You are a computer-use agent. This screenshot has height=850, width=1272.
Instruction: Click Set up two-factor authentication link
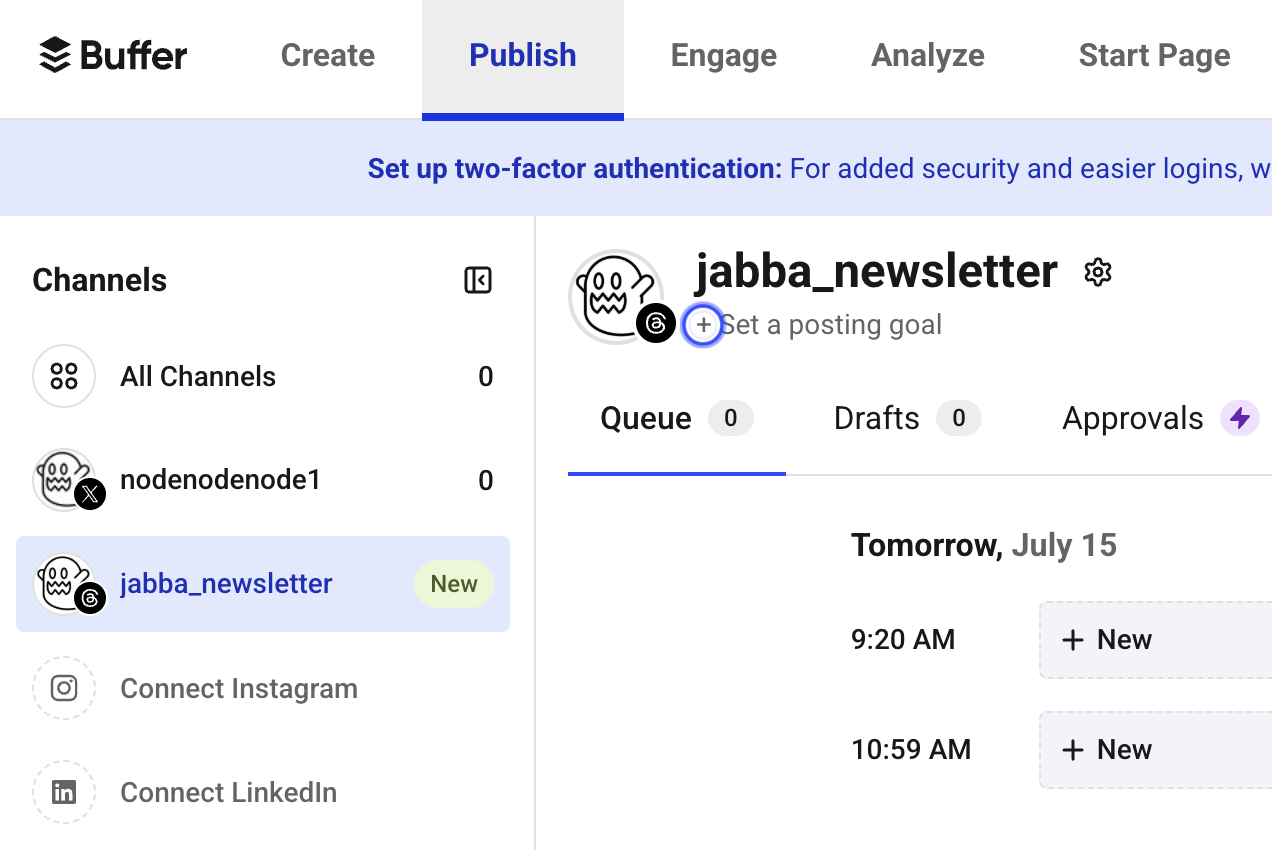(575, 168)
